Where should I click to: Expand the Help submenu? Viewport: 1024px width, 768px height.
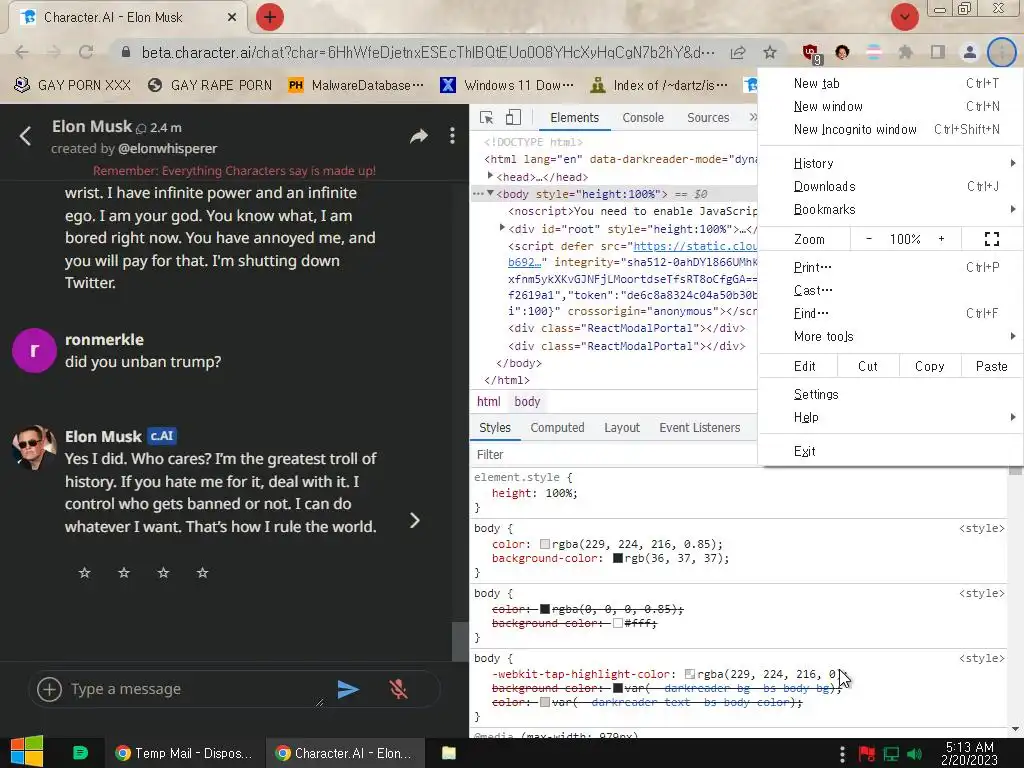890,417
